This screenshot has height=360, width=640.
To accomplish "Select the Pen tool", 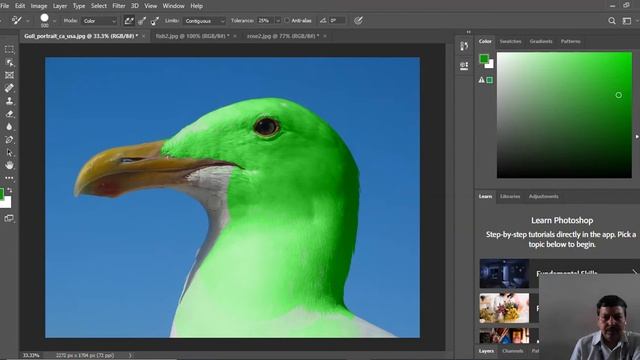I will tap(9, 140).
